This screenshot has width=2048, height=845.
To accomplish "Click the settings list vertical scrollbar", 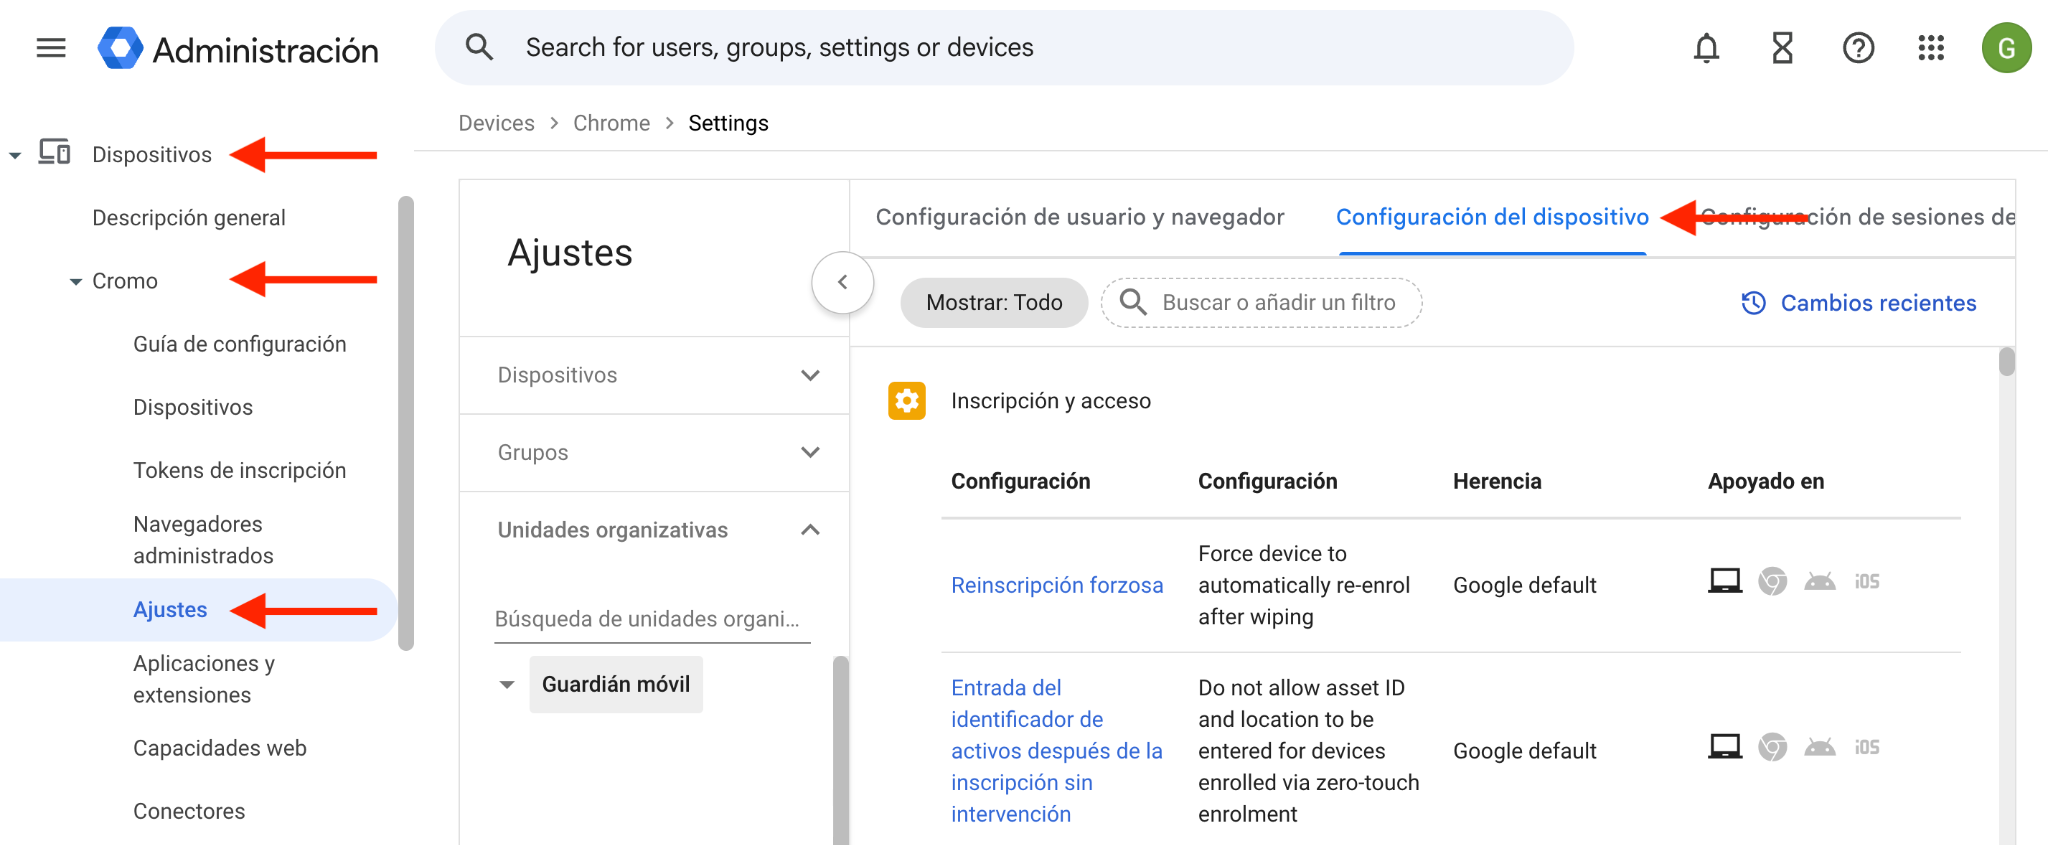I will (2006, 362).
